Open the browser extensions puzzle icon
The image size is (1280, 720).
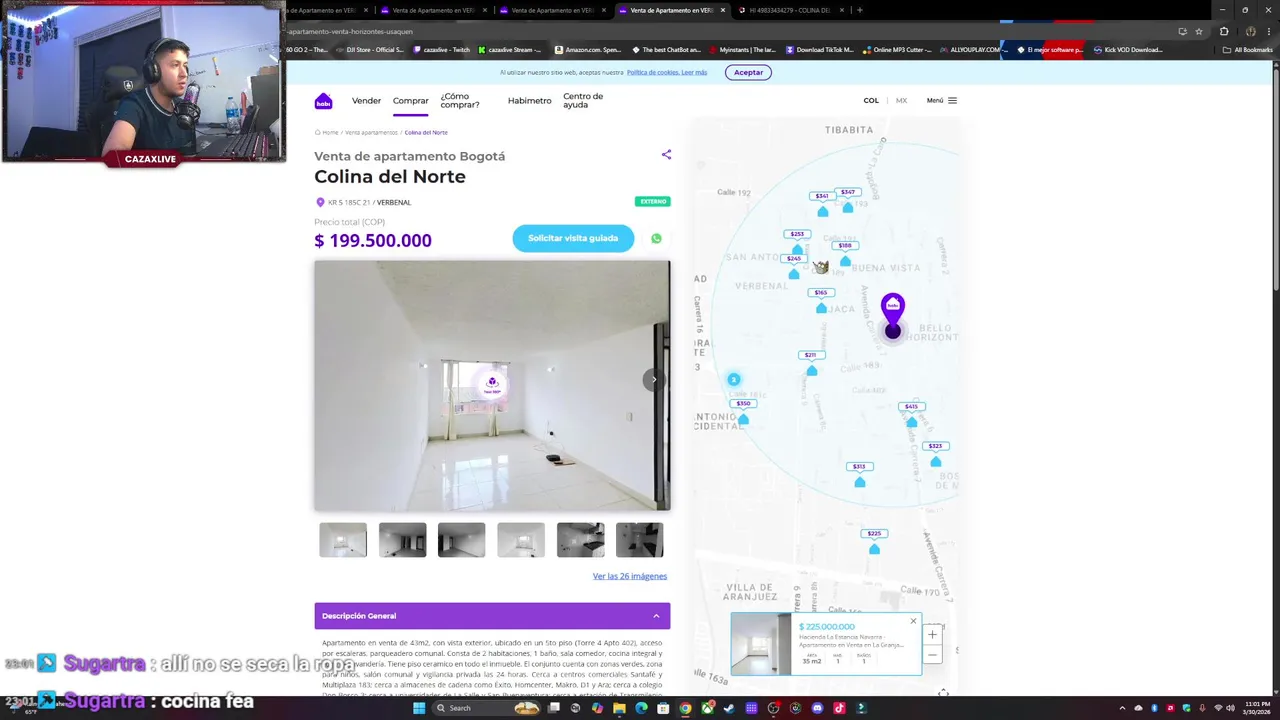click(x=1224, y=31)
